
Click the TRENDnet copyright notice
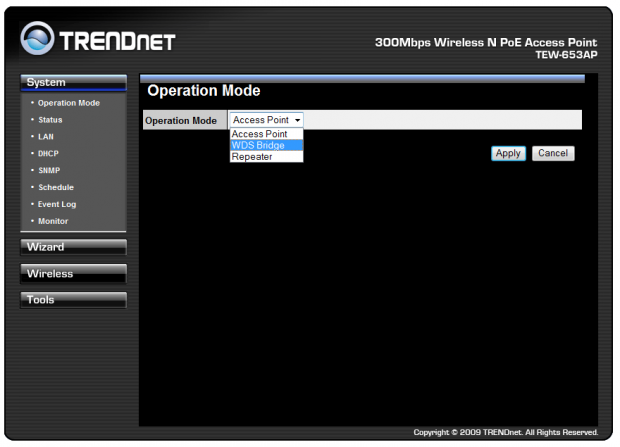tap(506, 432)
